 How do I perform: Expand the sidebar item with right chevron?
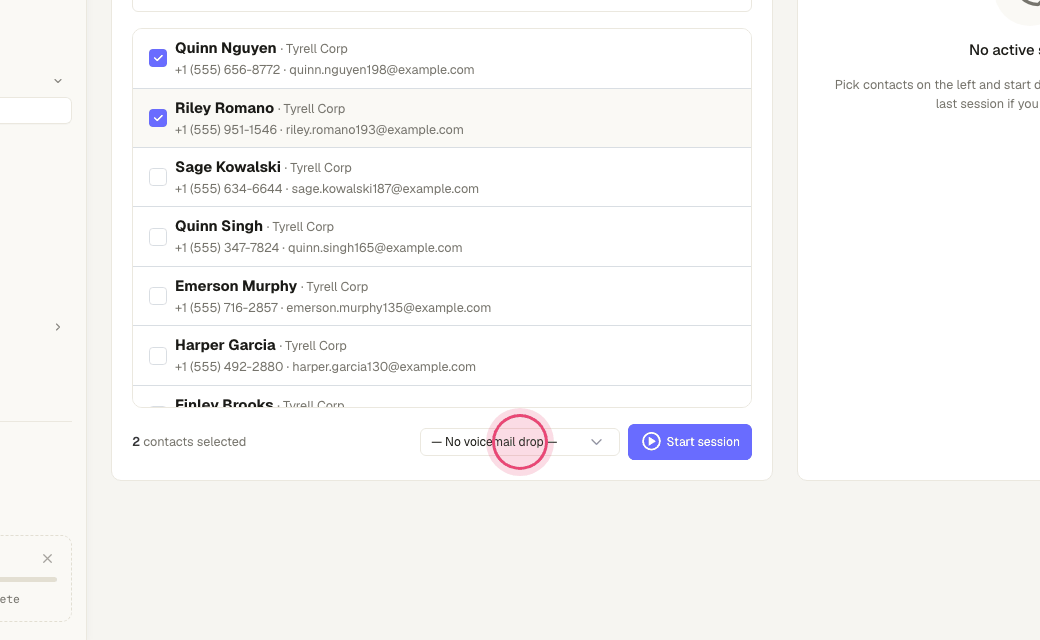tap(58, 327)
